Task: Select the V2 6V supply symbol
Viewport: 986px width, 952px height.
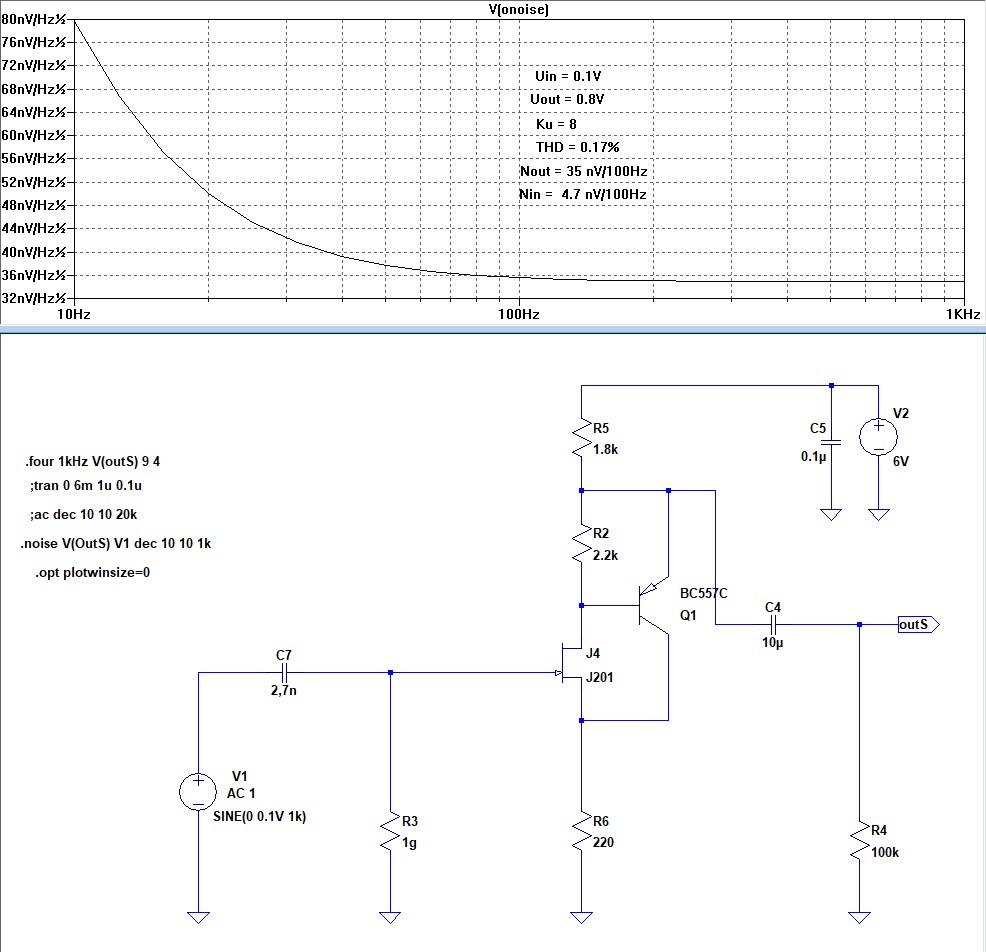Action: [x=878, y=436]
